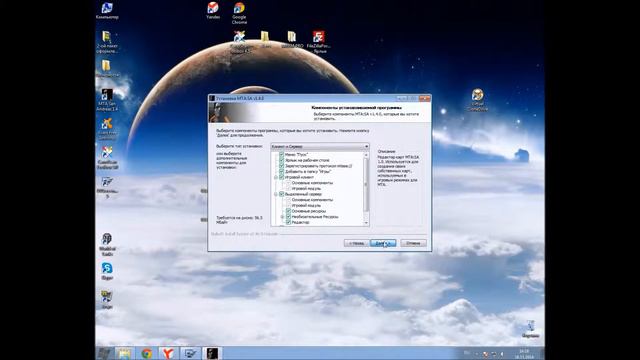Image resolution: width=640 pixels, height=360 pixels.
Task: Toggle the Зарегистрировать протокол mtasa:// checkbox
Action: 281,166
